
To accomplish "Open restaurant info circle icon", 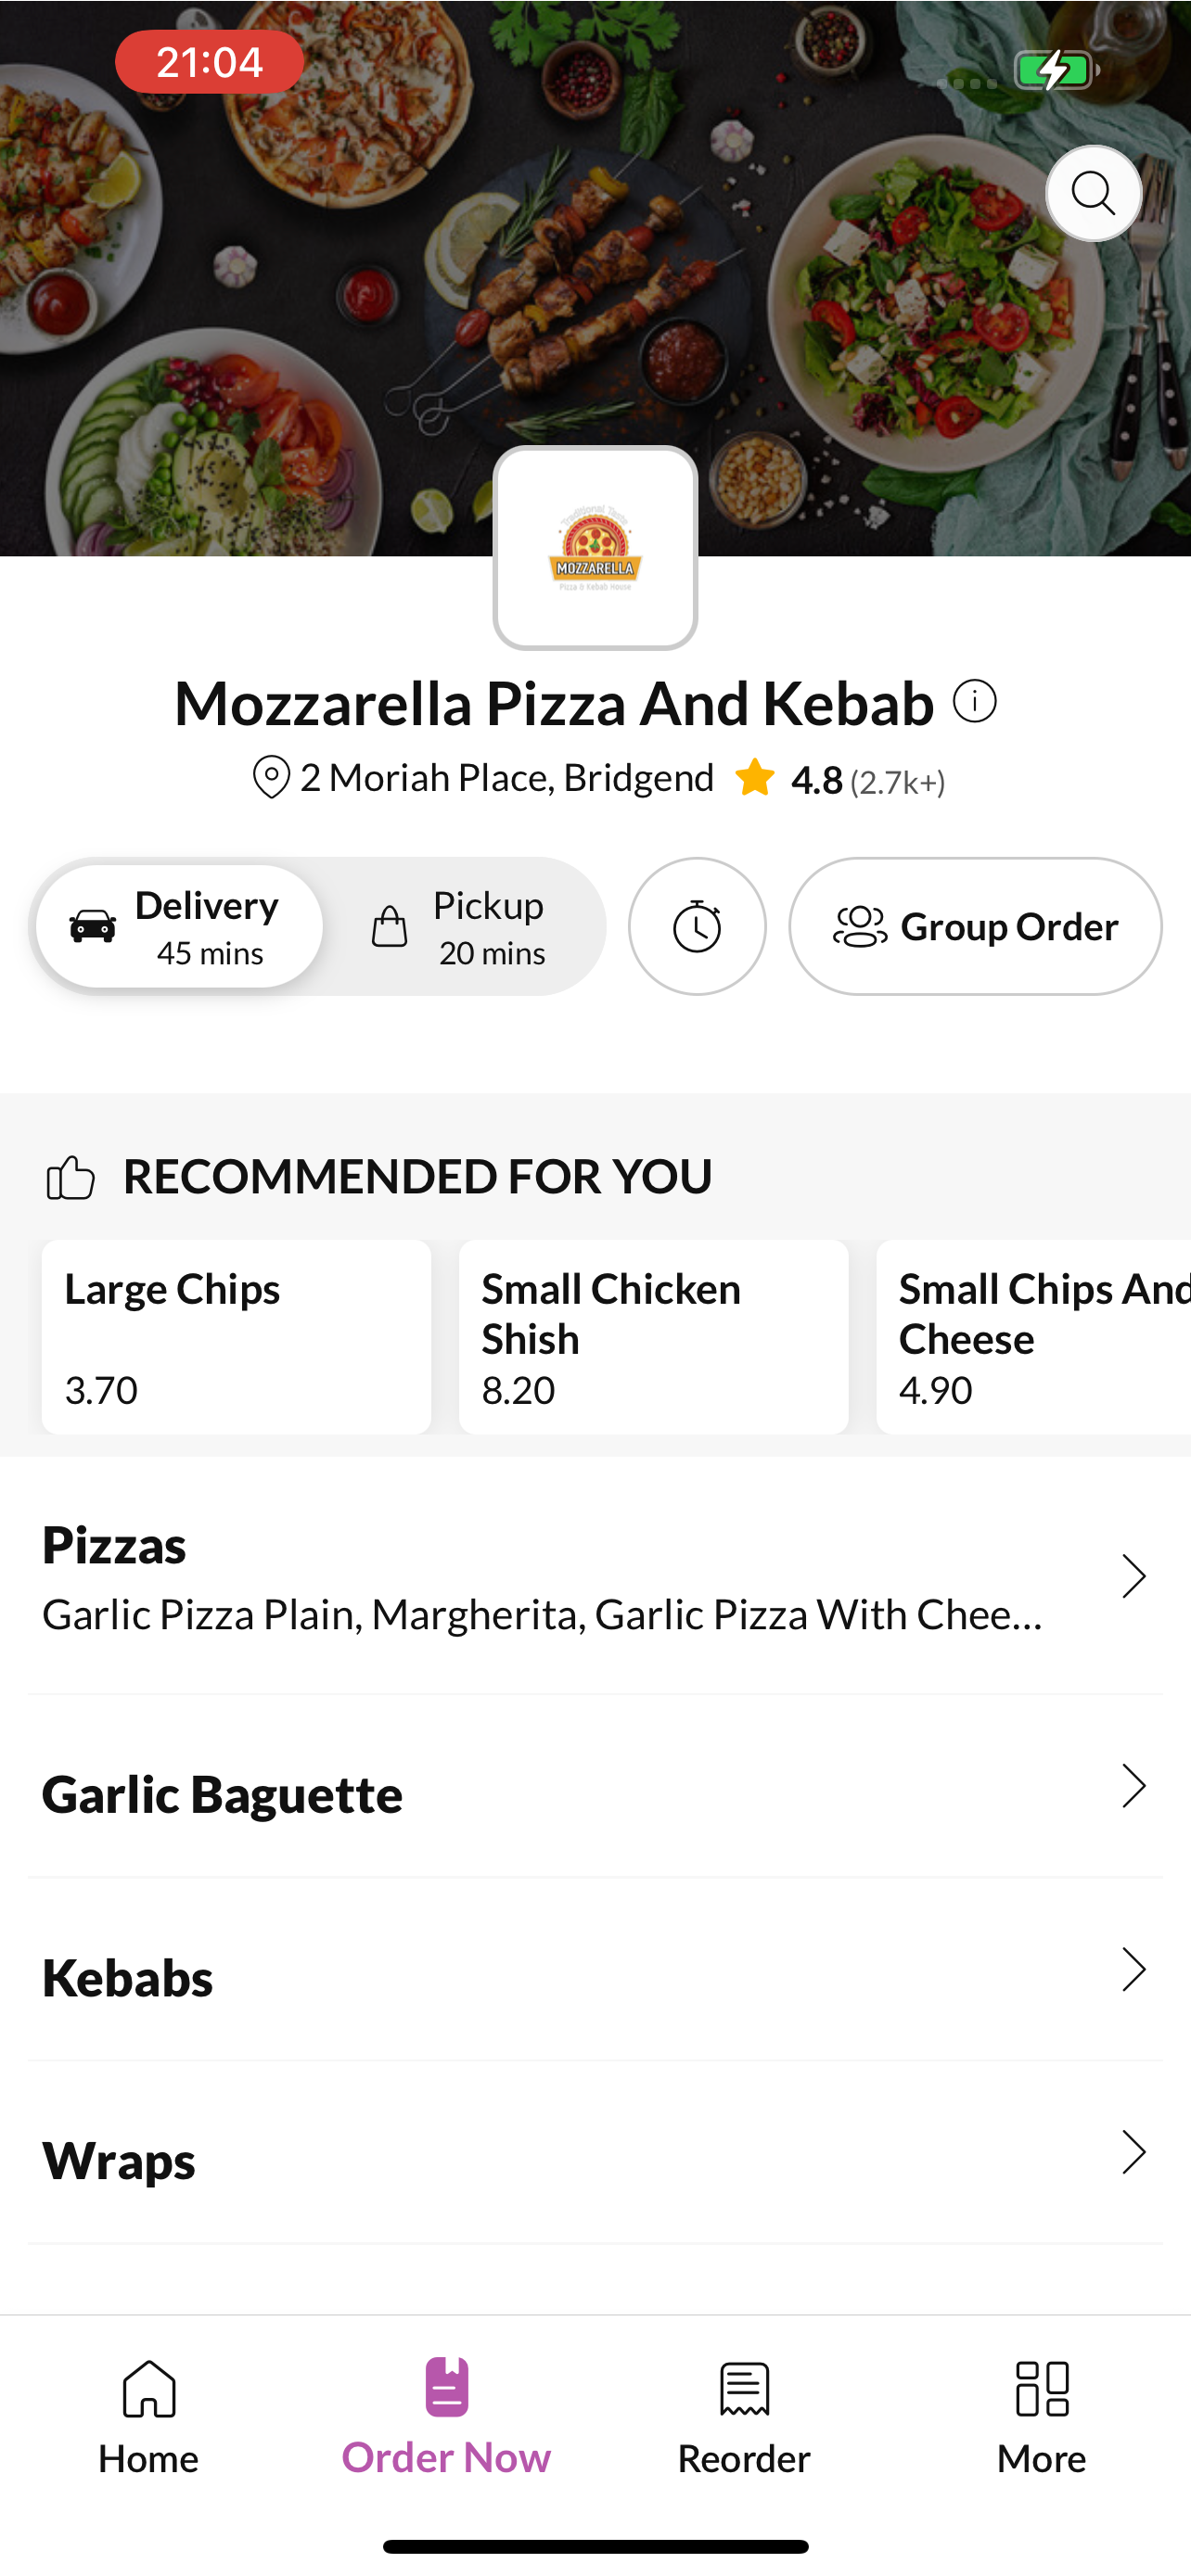I will (x=974, y=701).
